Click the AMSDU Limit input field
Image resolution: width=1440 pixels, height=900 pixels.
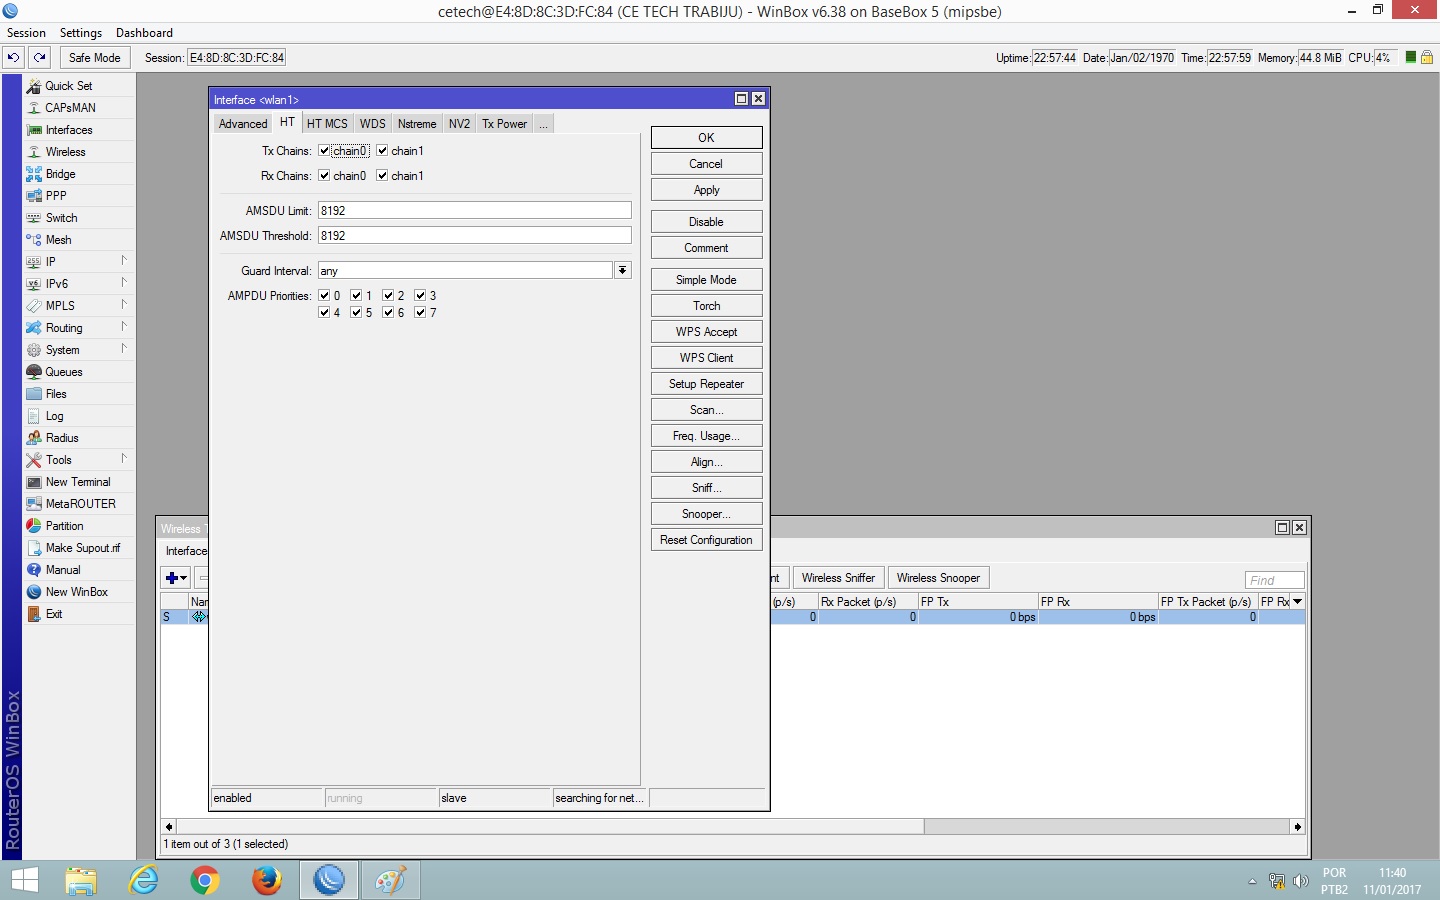coord(475,211)
